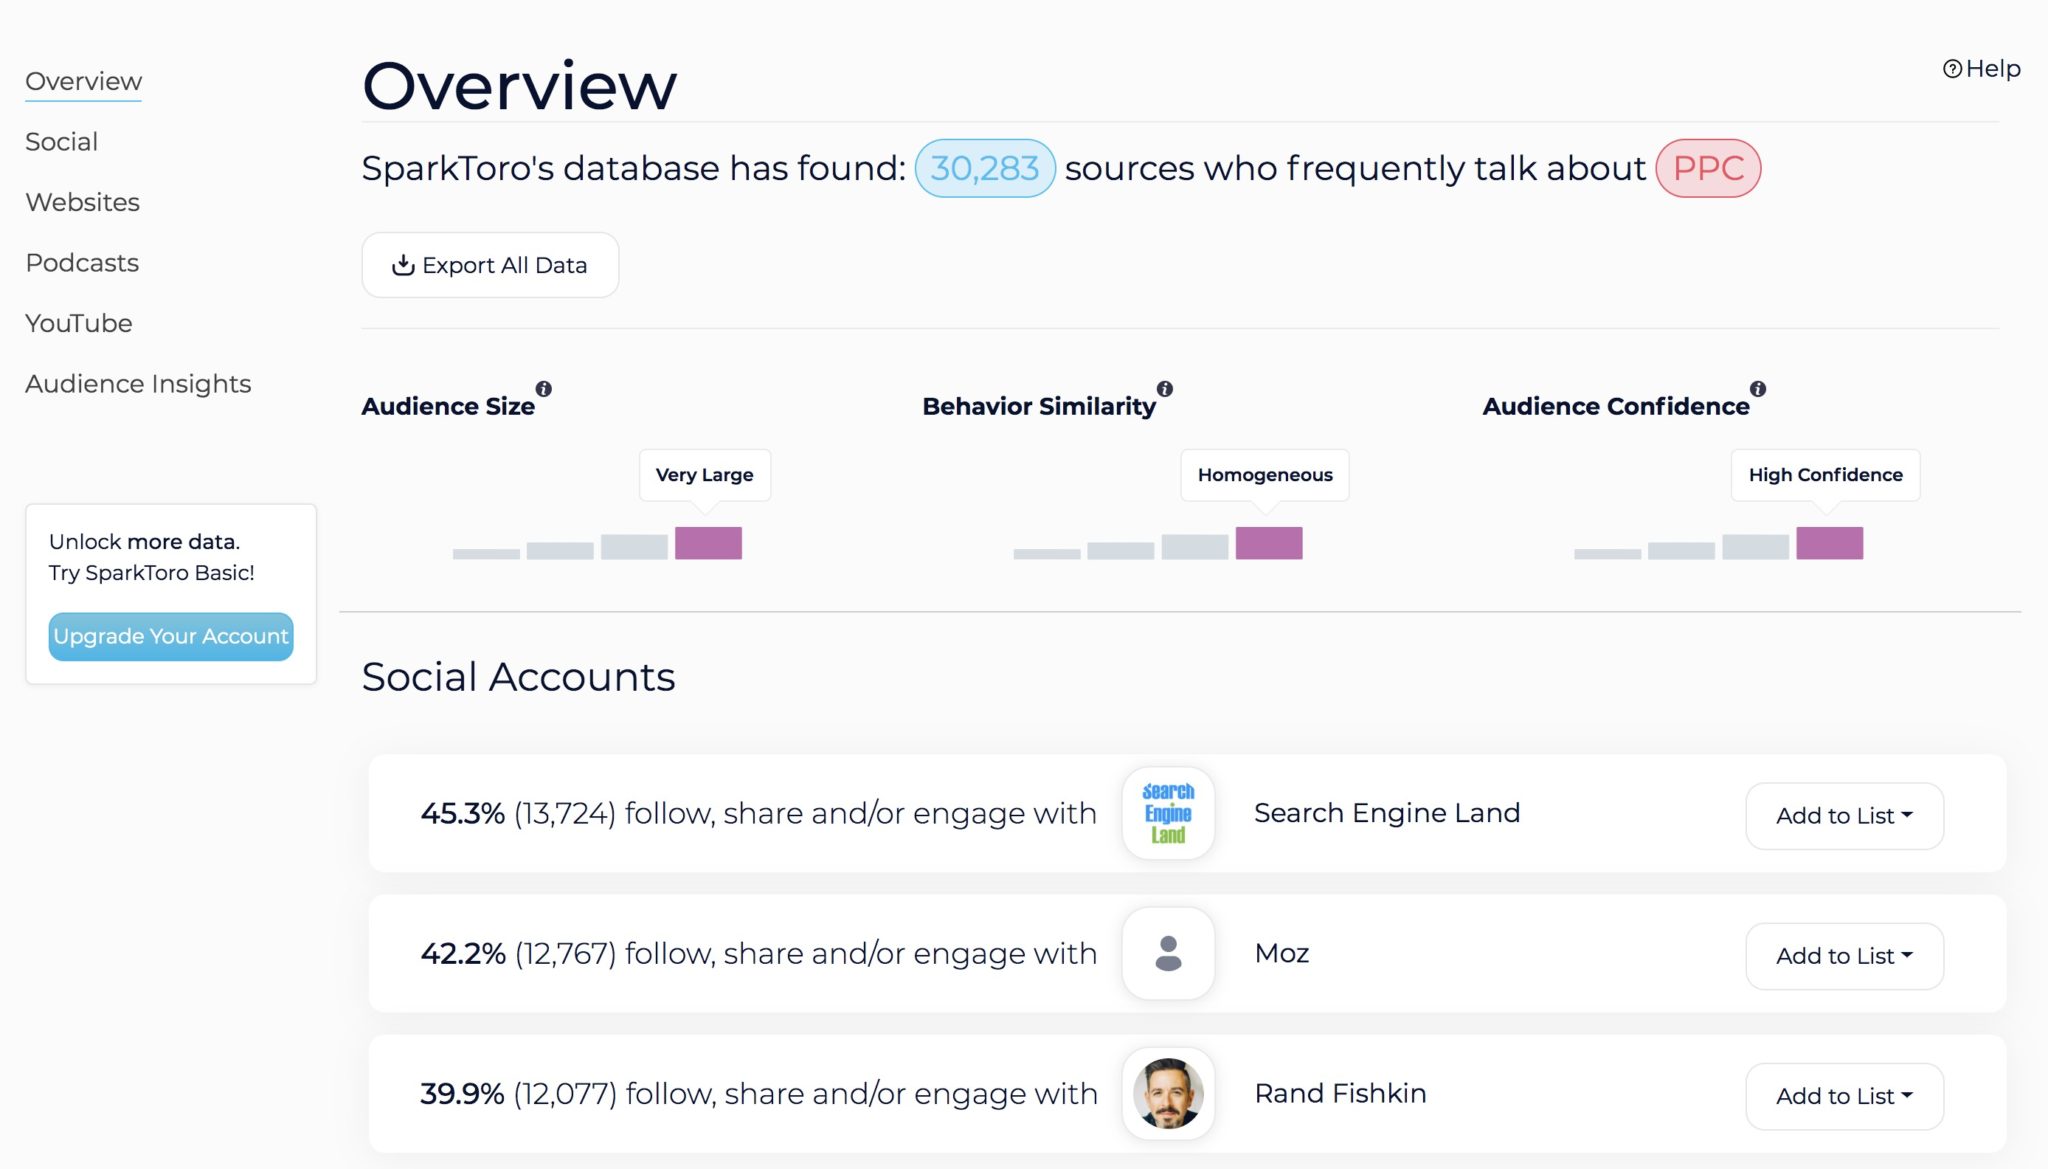Click the Audience Confidence info icon
Image resolution: width=2048 pixels, height=1169 pixels.
1758,389
